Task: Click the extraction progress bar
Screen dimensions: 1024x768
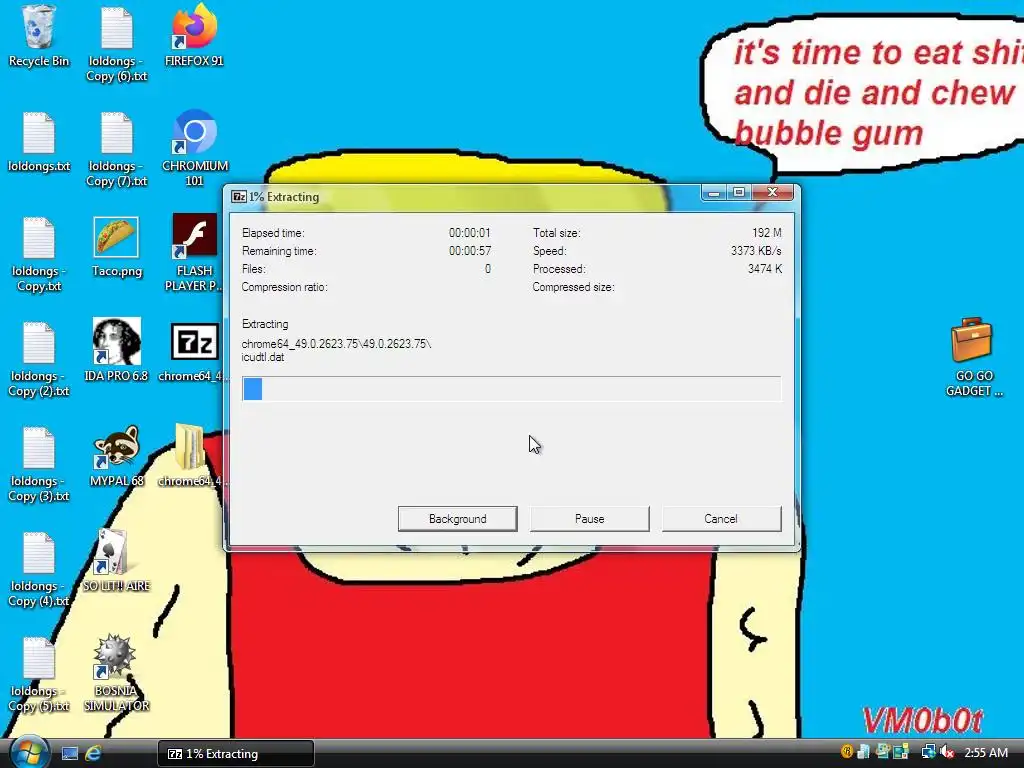Action: 511,389
